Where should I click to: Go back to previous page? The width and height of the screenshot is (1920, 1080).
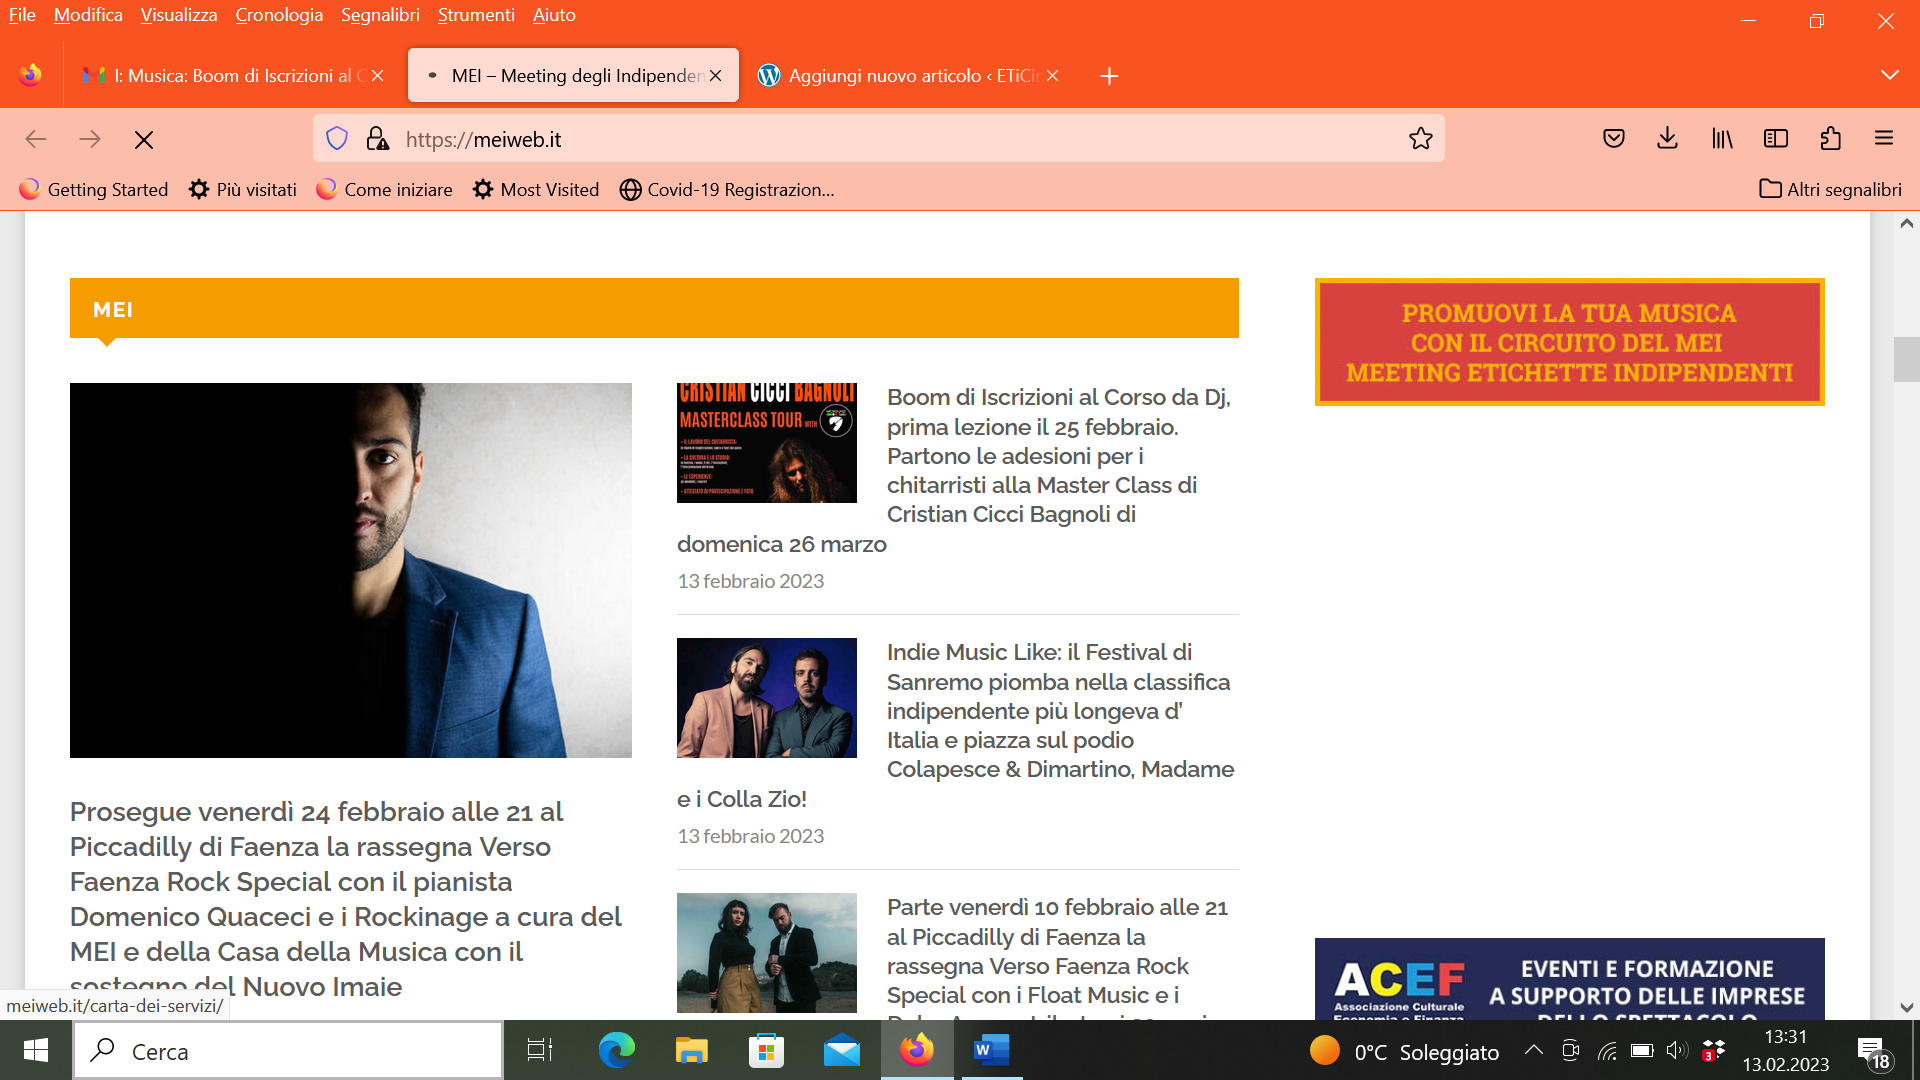(x=36, y=139)
